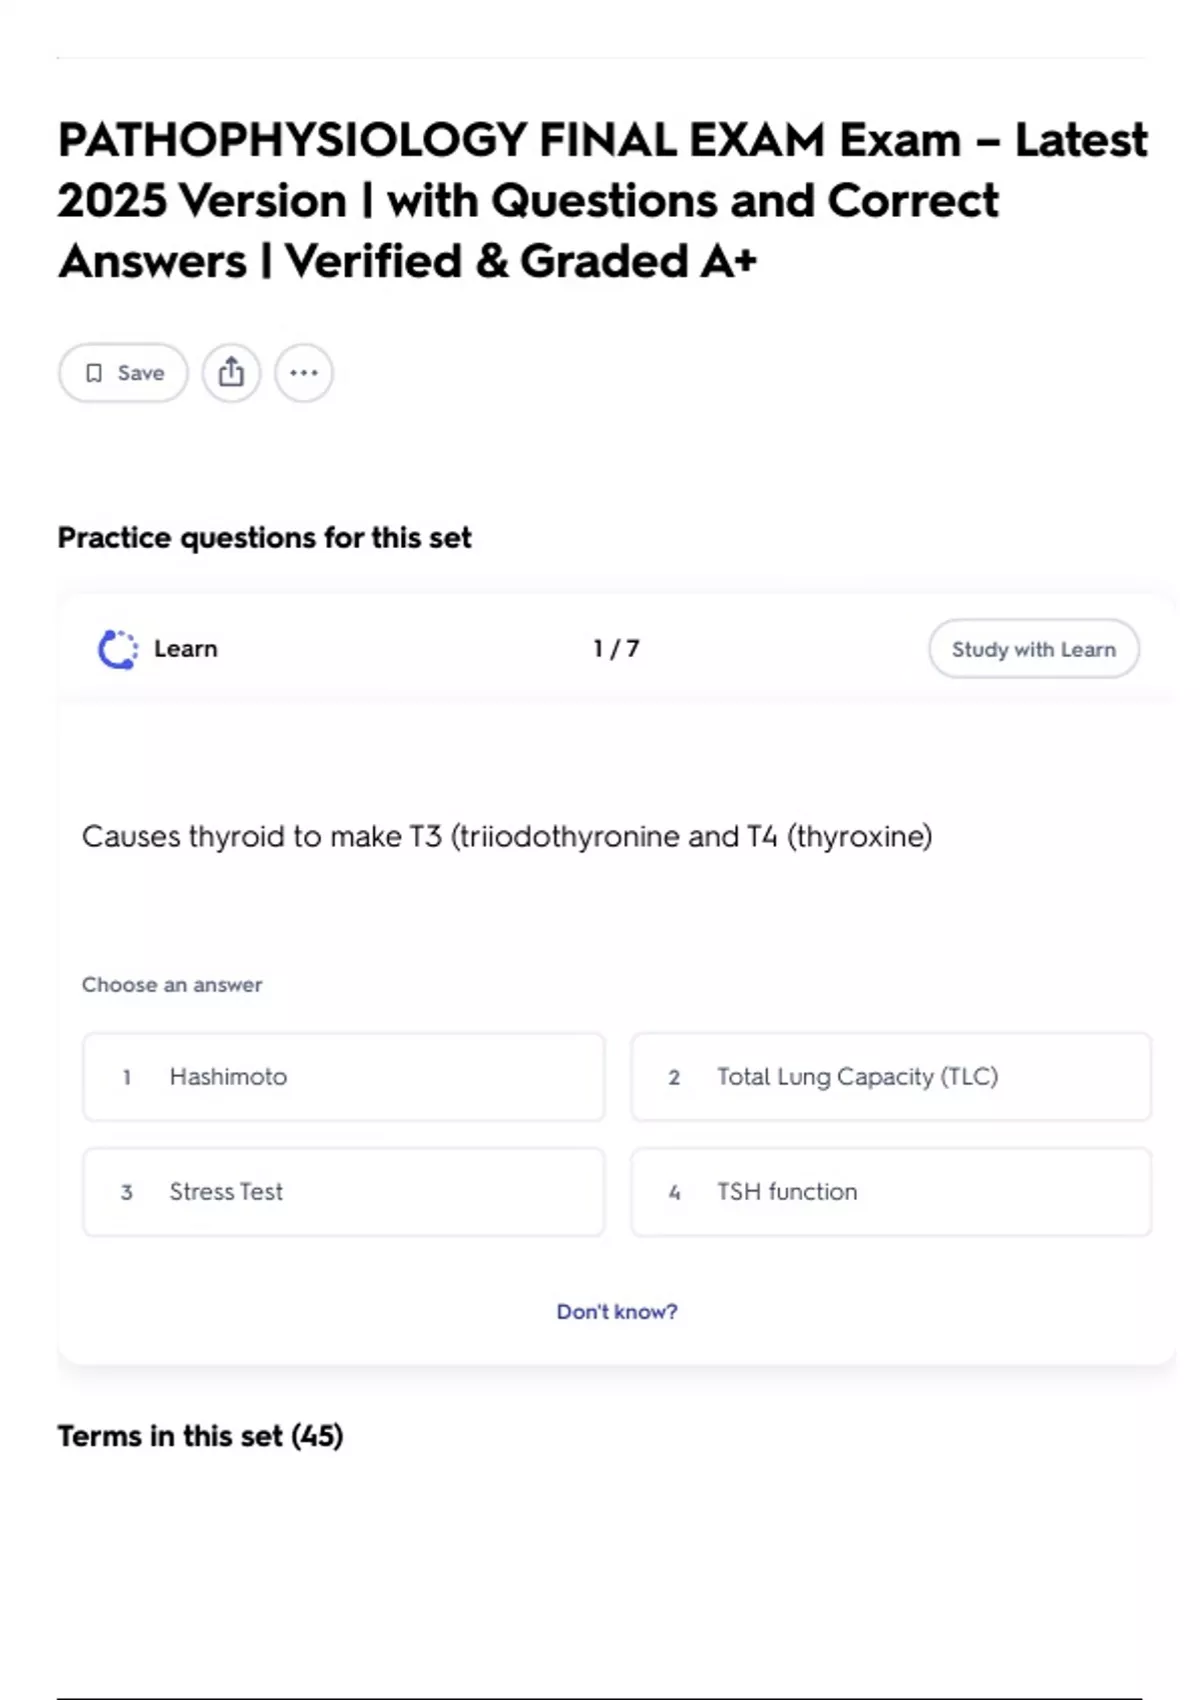The image size is (1200, 1700).
Task: Select Total Lung Capacity (TLC) answer
Action: pyautogui.click(x=890, y=1077)
